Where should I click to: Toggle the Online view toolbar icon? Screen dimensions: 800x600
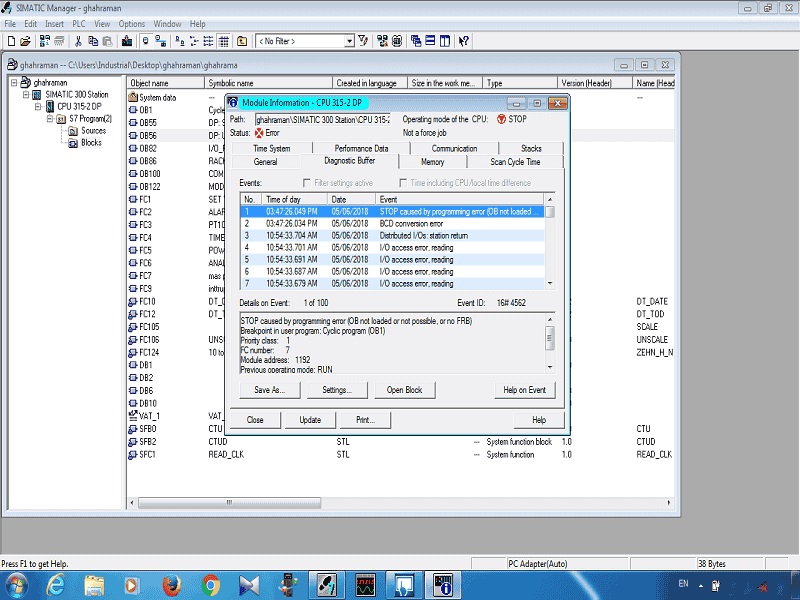click(146, 41)
